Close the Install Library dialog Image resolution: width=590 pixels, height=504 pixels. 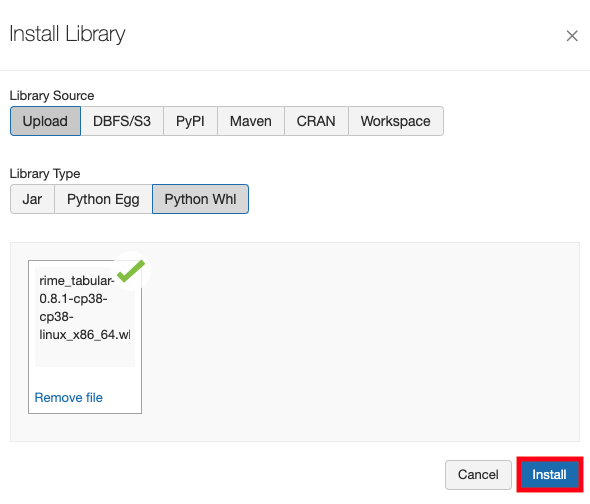(x=572, y=36)
